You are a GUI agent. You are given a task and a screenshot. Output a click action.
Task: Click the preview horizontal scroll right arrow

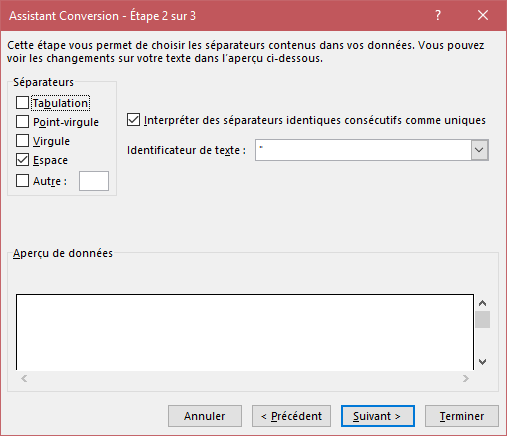[x=466, y=378]
